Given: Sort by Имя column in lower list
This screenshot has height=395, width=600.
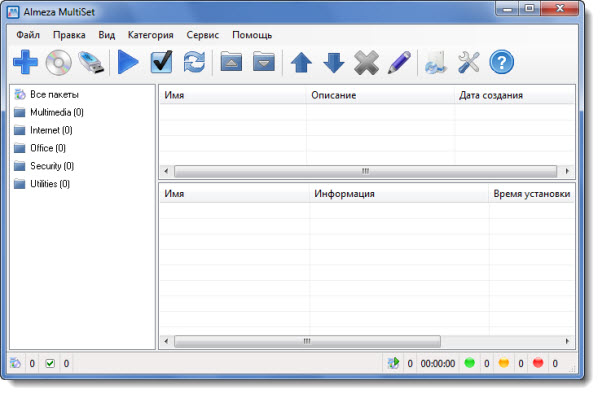Looking at the screenshot, I should click(234, 193).
